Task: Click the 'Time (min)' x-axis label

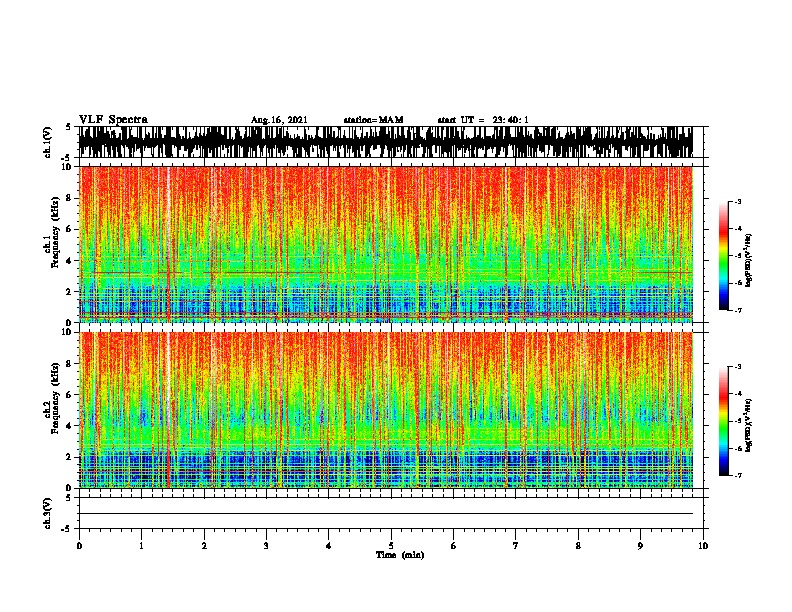Action: click(400, 555)
